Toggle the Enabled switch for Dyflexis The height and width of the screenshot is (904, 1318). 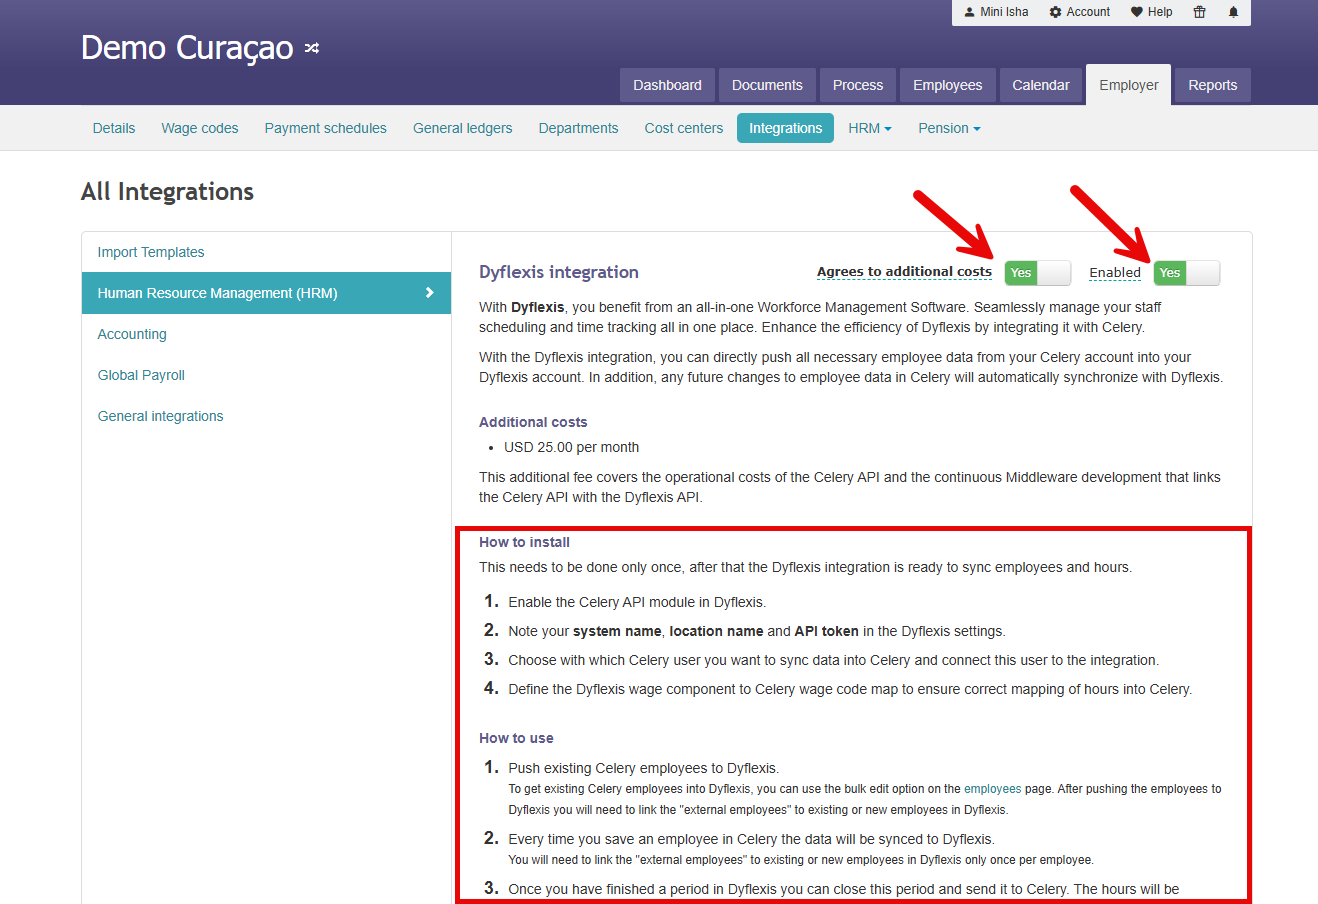(x=1187, y=273)
